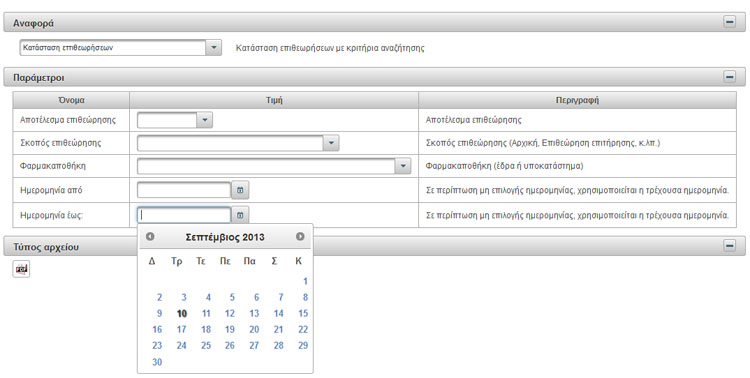Select day 27 in the calendar
Viewport: 750px width, 378px height.
254,345
